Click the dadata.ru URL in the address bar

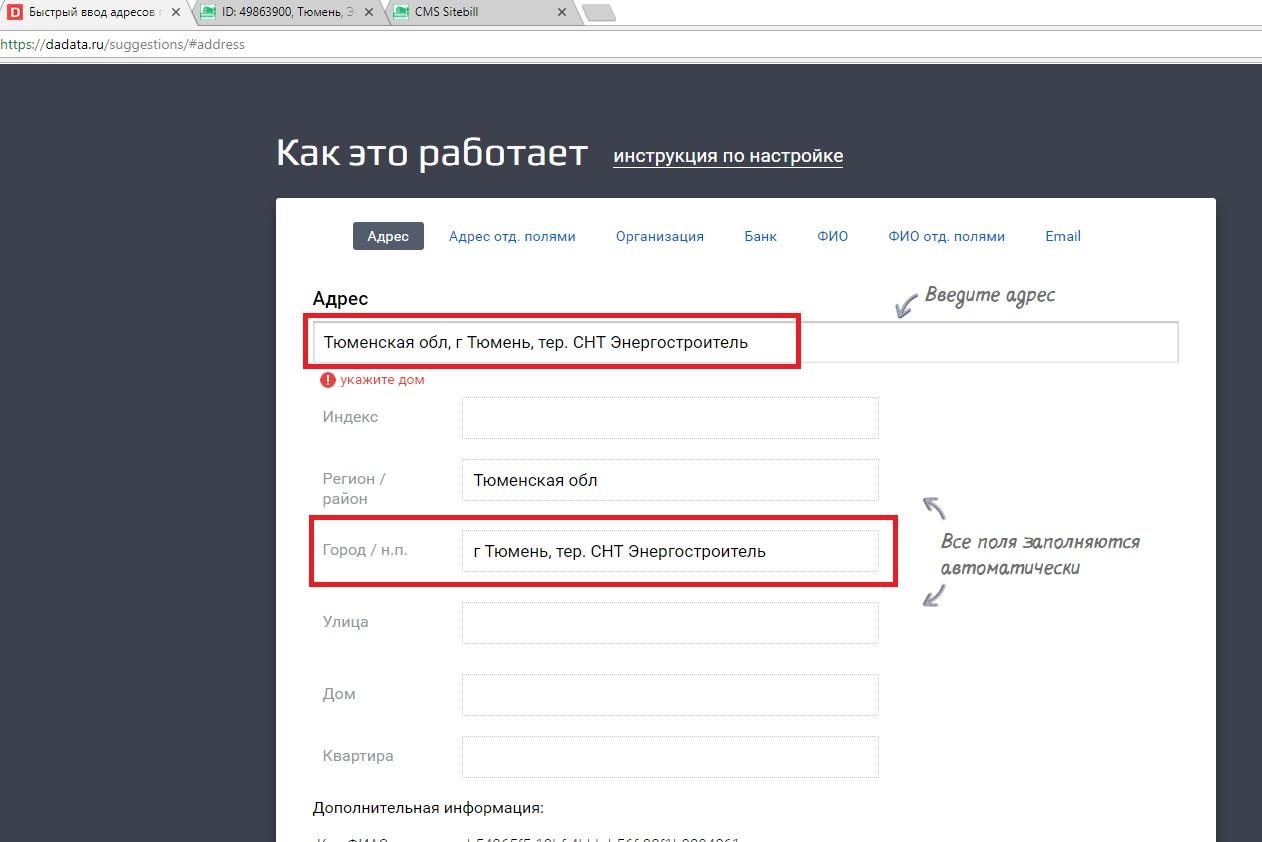coord(122,45)
